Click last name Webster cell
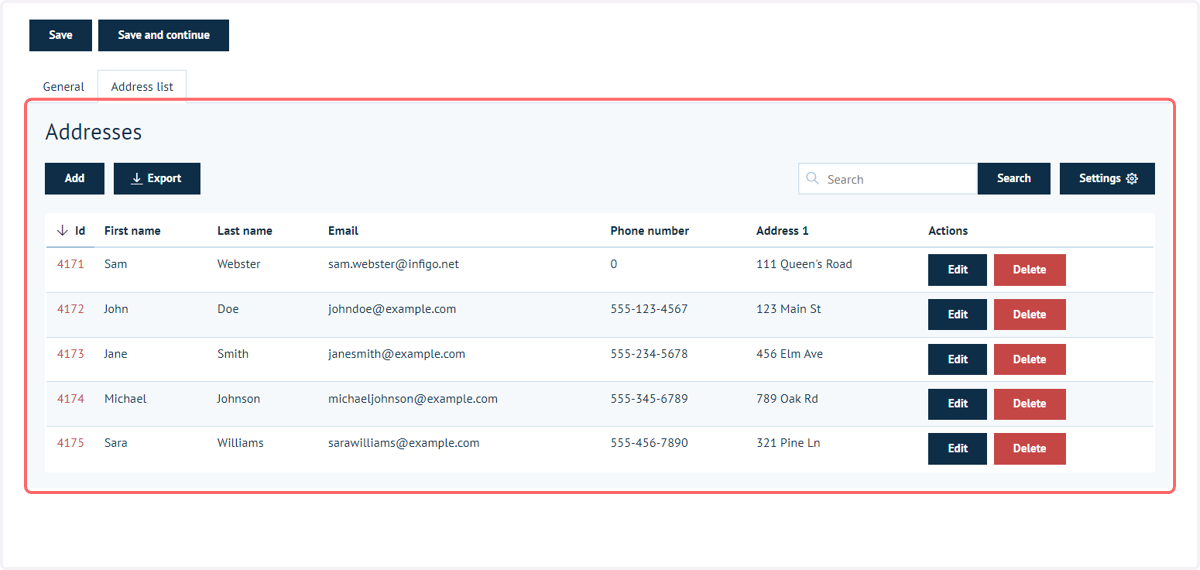The width and height of the screenshot is (1200, 570). [x=239, y=265]
